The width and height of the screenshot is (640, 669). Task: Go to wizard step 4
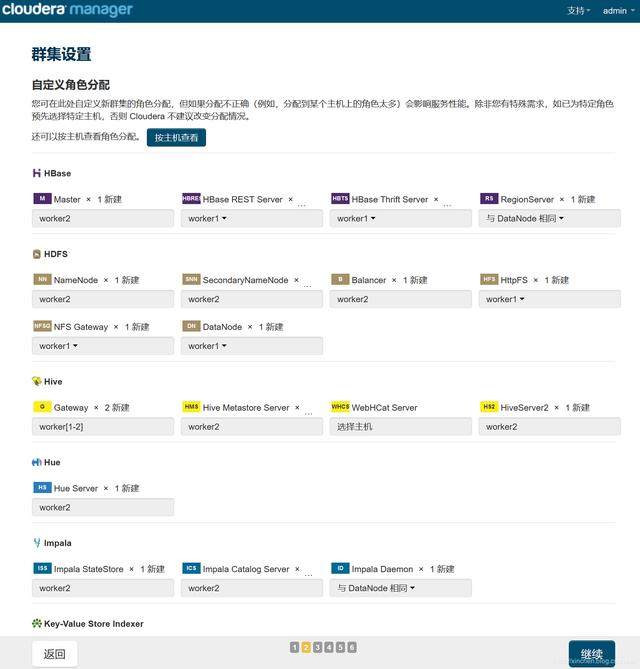coord(329,647)
